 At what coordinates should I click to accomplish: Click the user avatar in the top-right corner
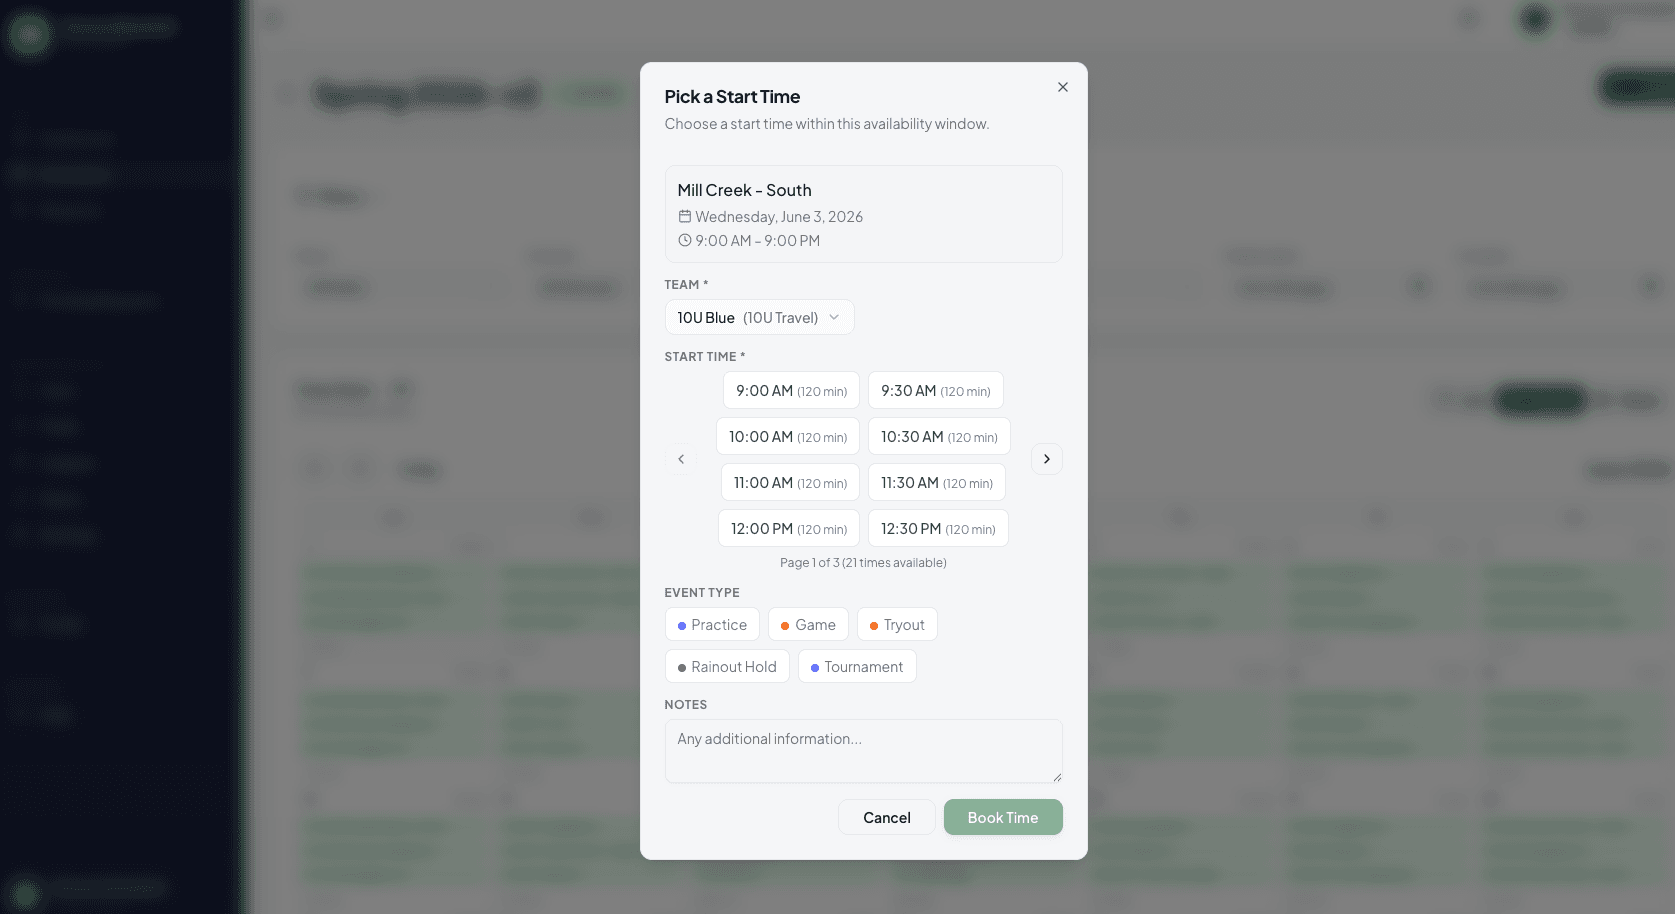coord(1535,19)
